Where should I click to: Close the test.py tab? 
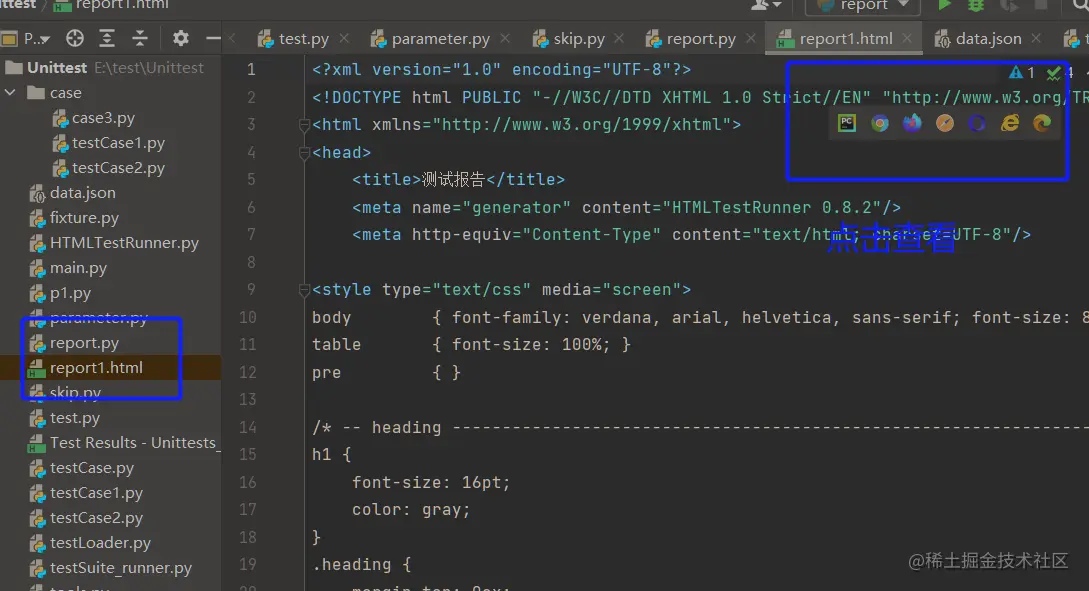[x=344, y=39]
